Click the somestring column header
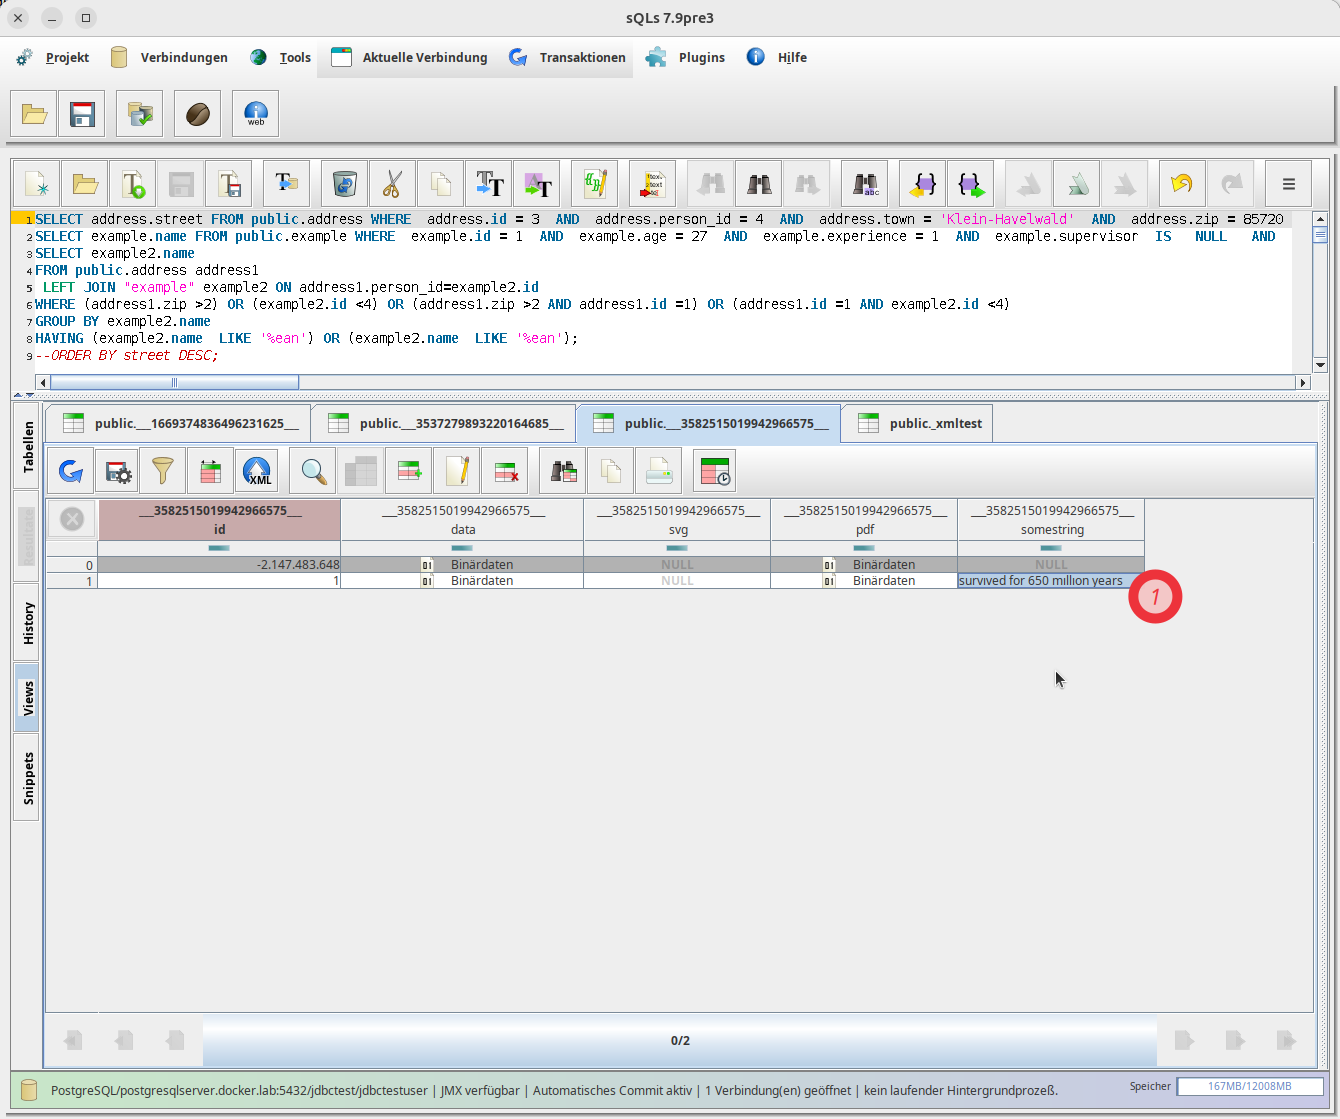 (x=1051, y=520)
